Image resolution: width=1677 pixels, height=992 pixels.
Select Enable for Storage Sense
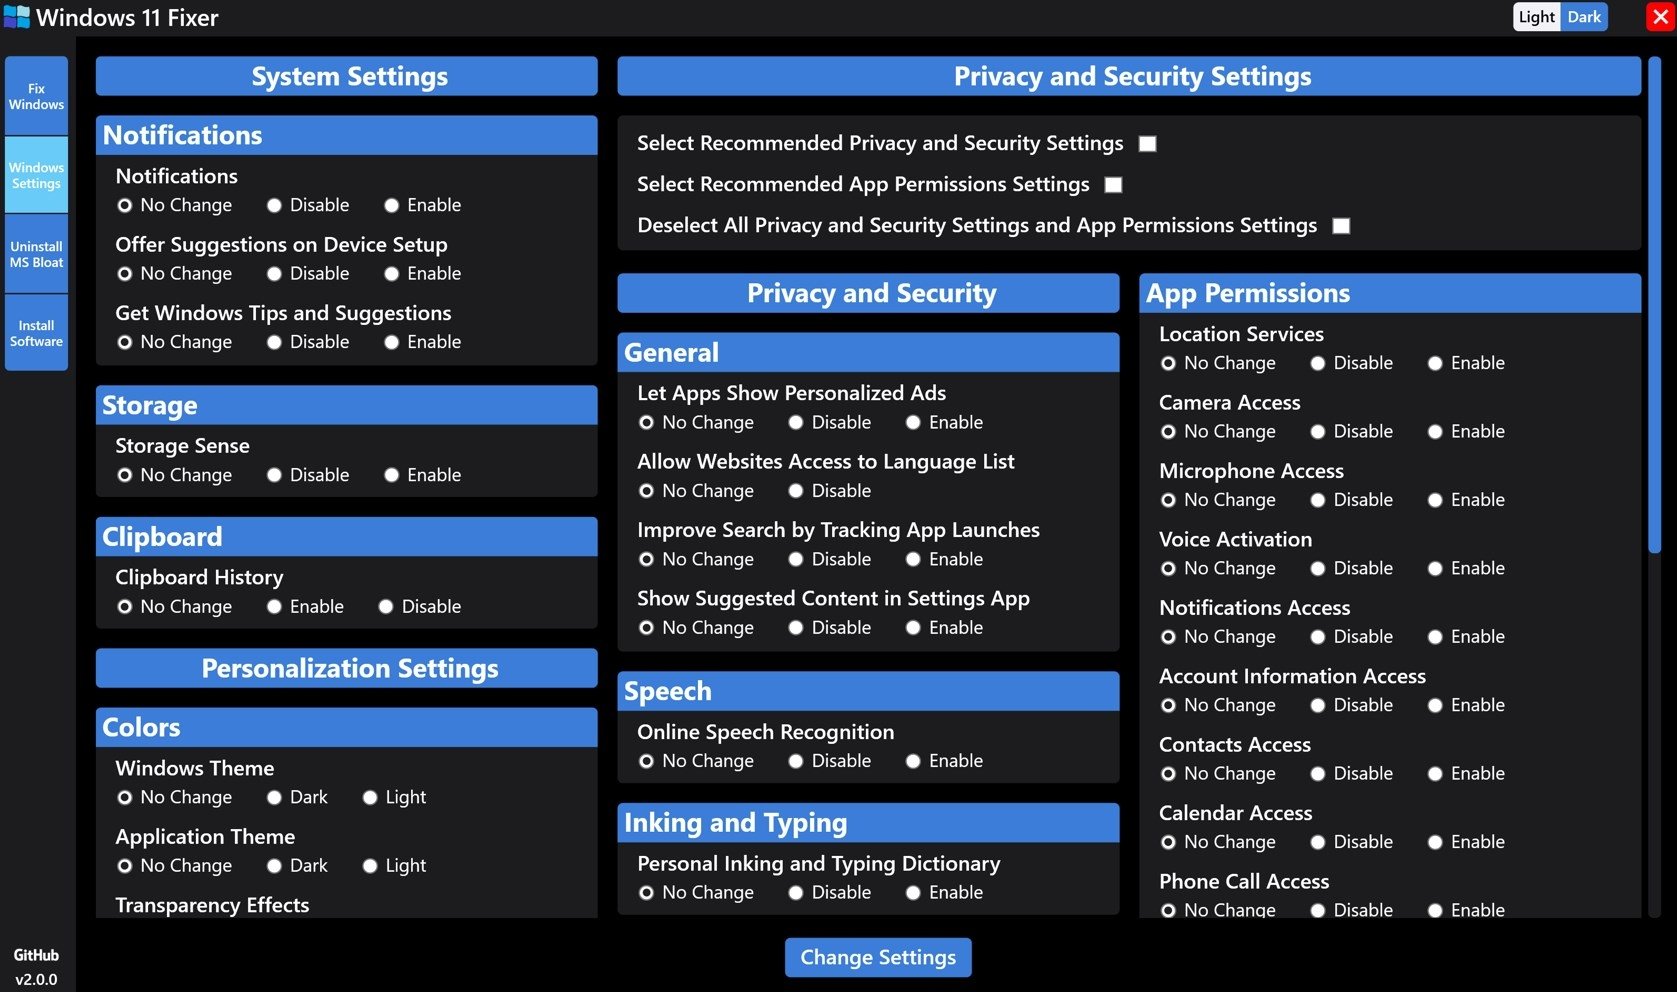pos(392,475)
